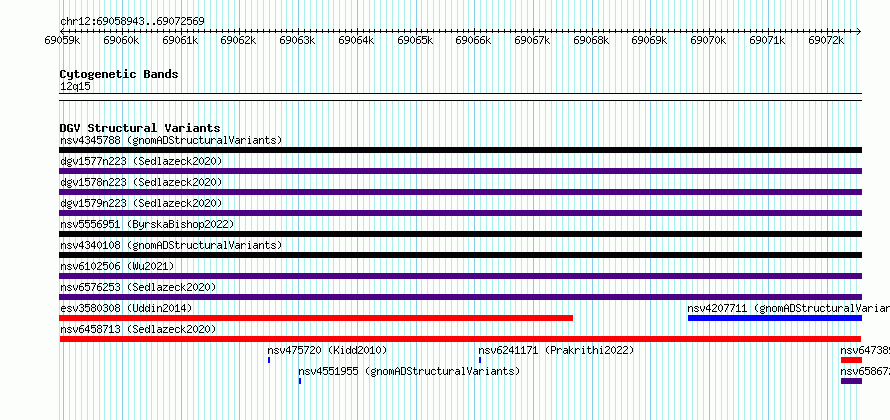This screenshot has width=890, height=420.
Task: Click the 69071k ruler tick label
Action: [x=767, y=40]
